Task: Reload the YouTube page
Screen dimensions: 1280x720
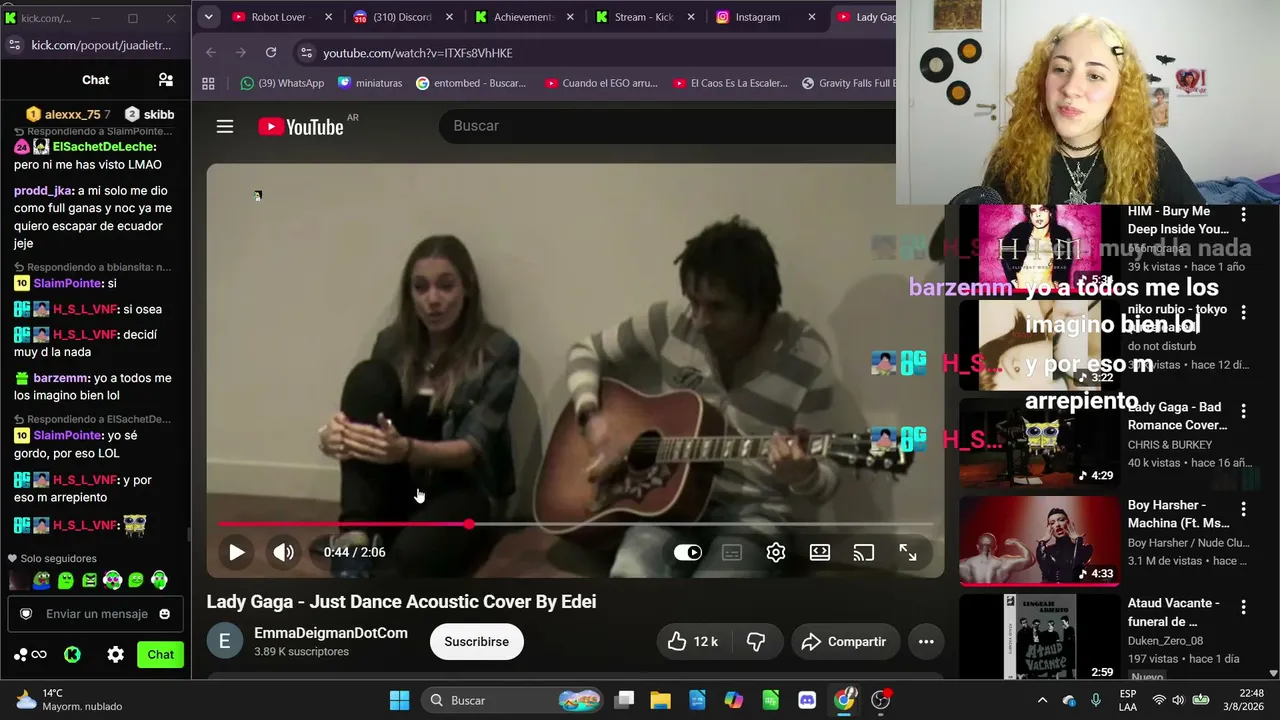Action: 271,52
